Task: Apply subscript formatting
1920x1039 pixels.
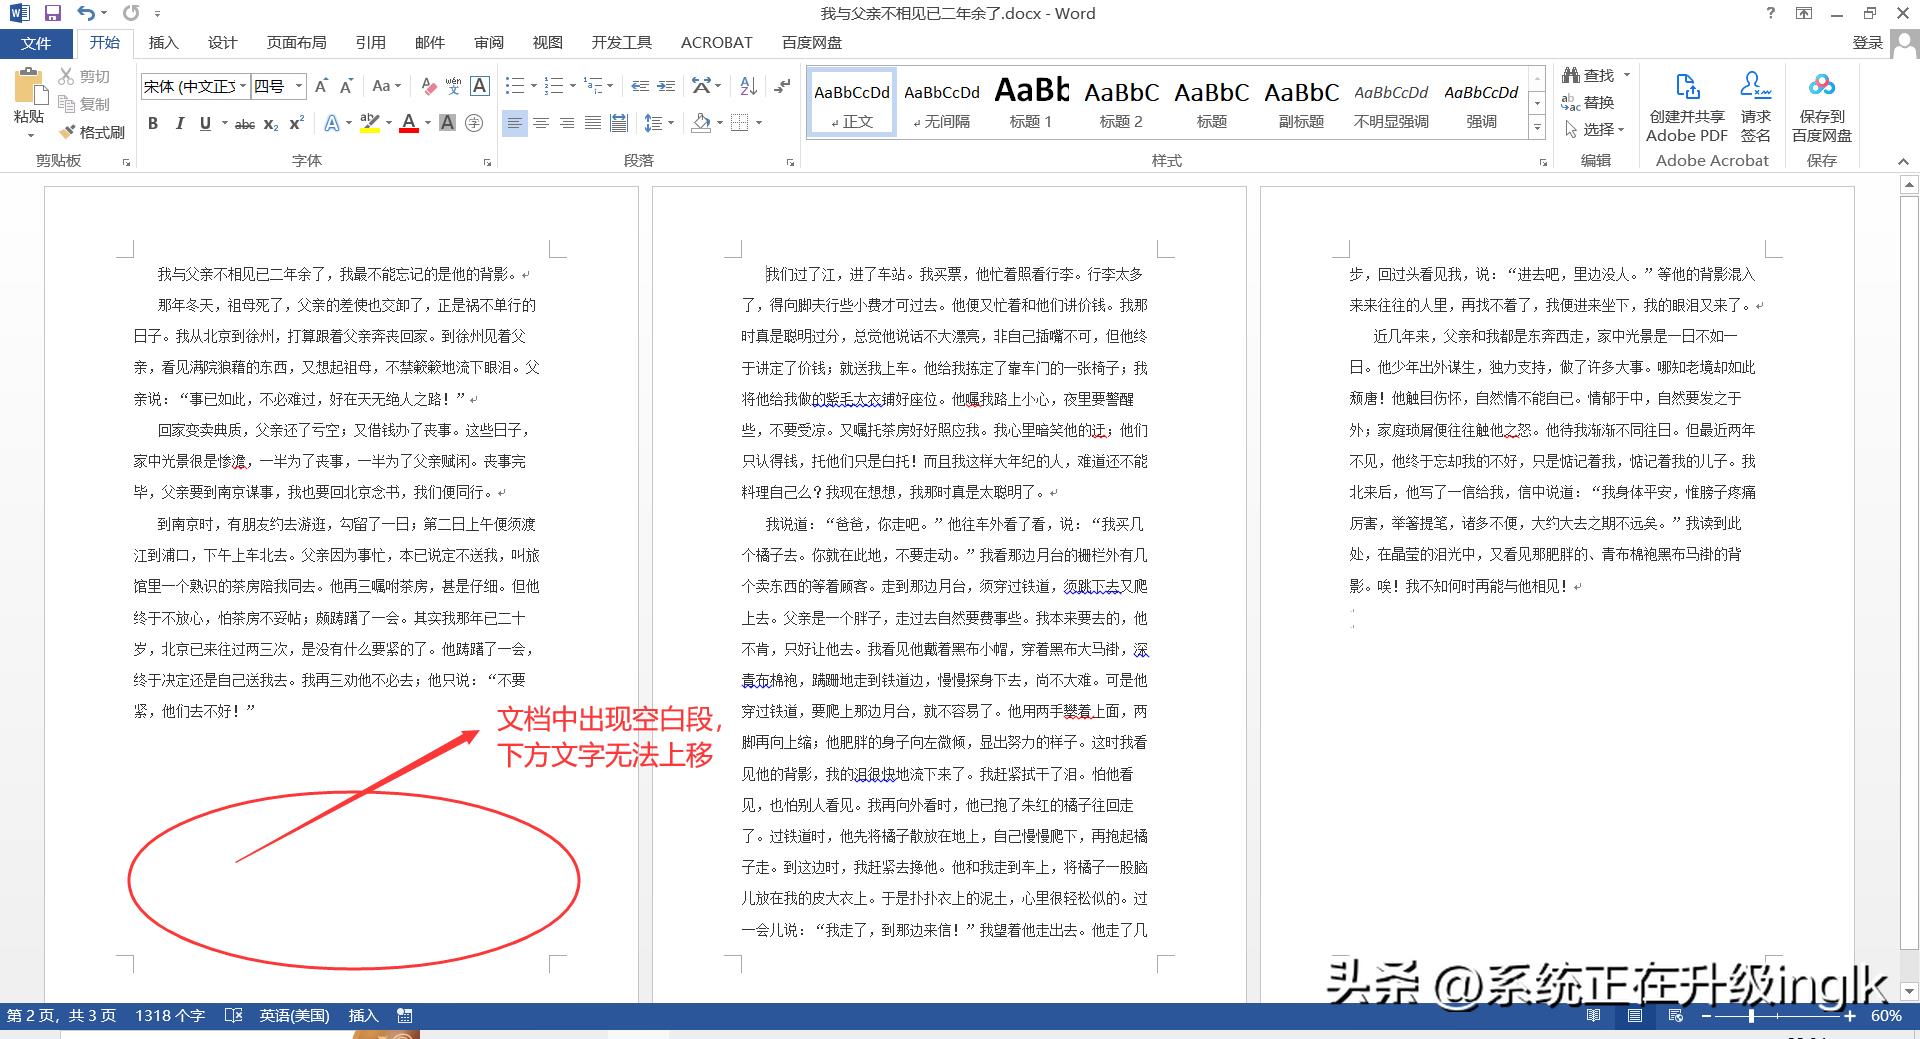Action: point(271,124)
